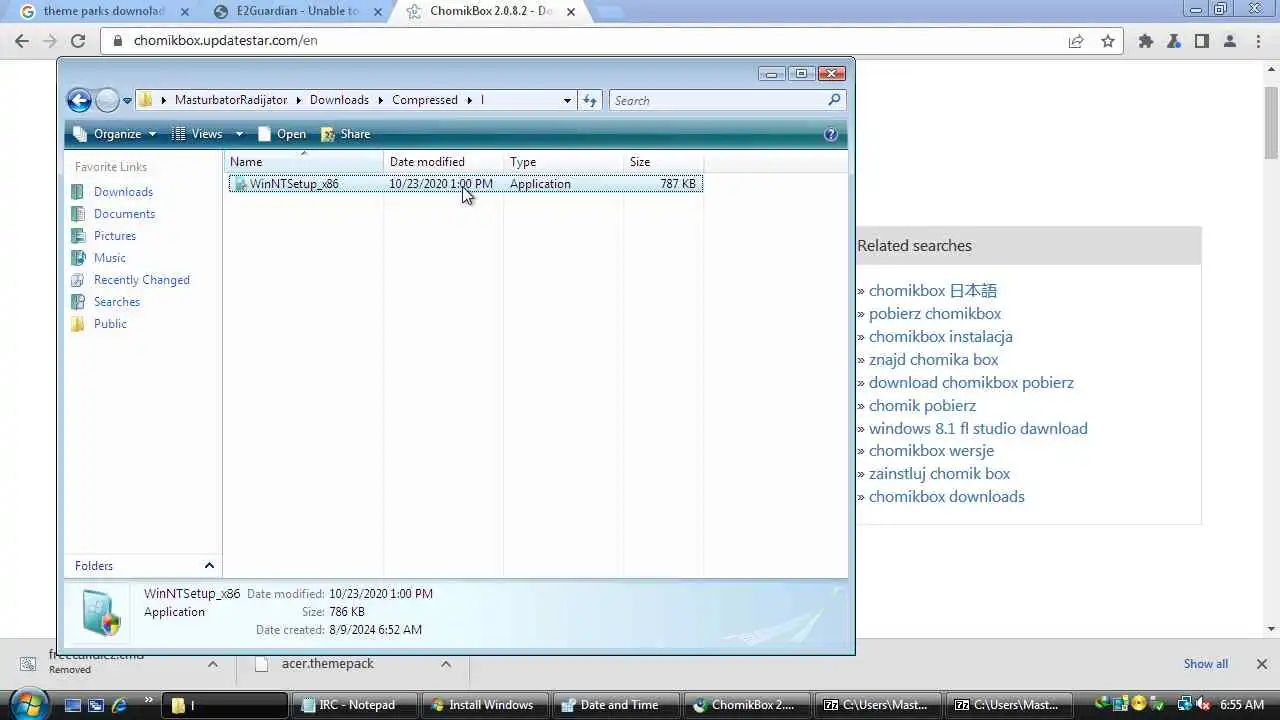The width and height of the screenshot is (1280, 720).
Task: Reload the Chrome page
Action: (x=78, y=41)
